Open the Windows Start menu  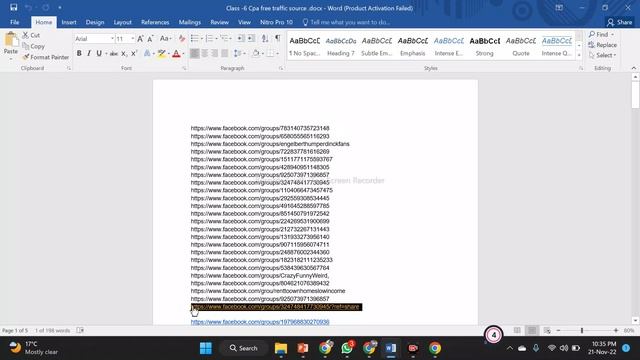[x=206, y=348]
